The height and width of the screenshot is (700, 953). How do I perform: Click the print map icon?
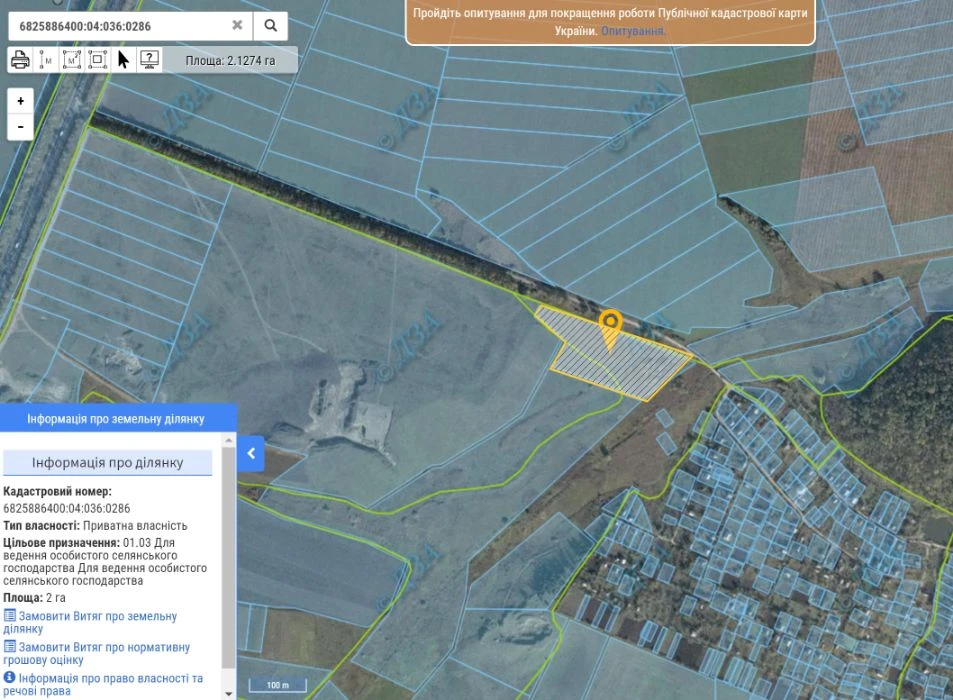point(20,60)
